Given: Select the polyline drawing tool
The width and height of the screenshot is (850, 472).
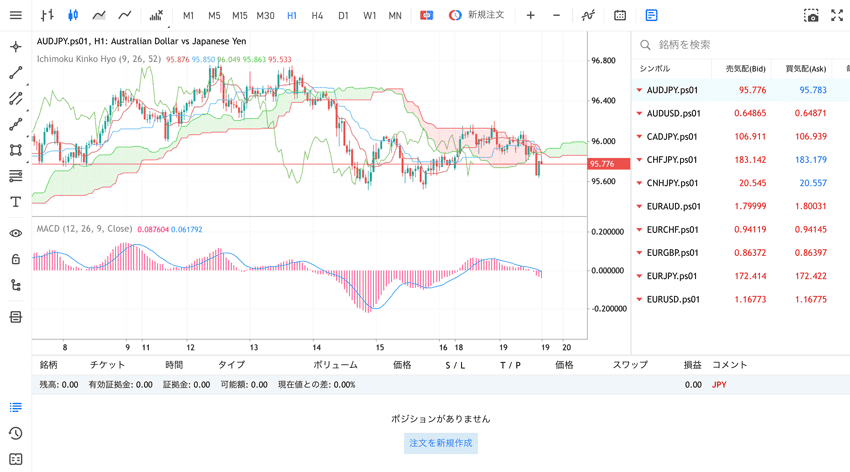Looking at the screenshot, I should coord(16,124).
